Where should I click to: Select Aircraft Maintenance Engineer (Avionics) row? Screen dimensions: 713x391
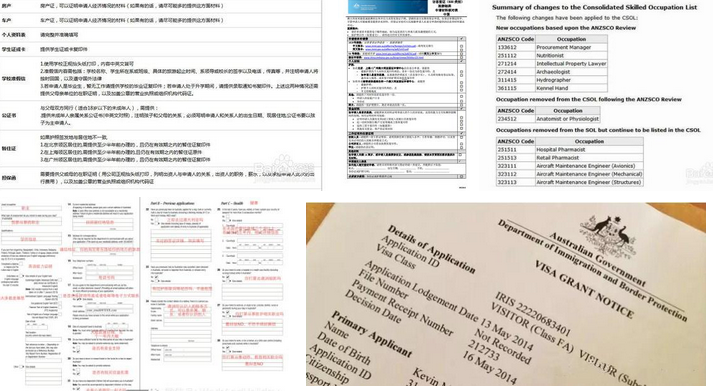point(570,166)
